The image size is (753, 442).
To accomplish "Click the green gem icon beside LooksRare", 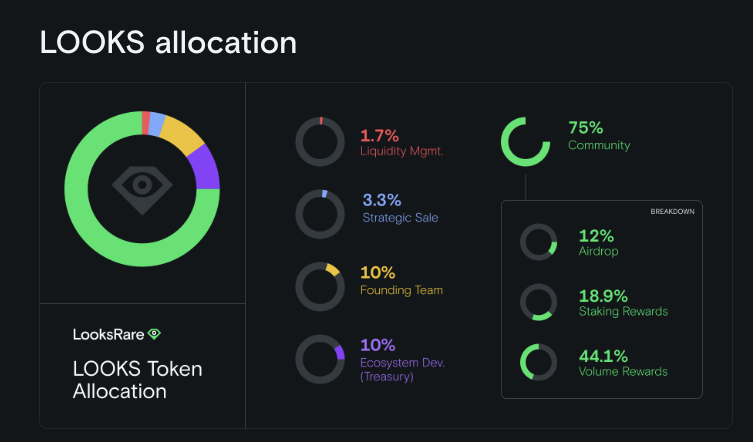I will (x=154, y=334).
